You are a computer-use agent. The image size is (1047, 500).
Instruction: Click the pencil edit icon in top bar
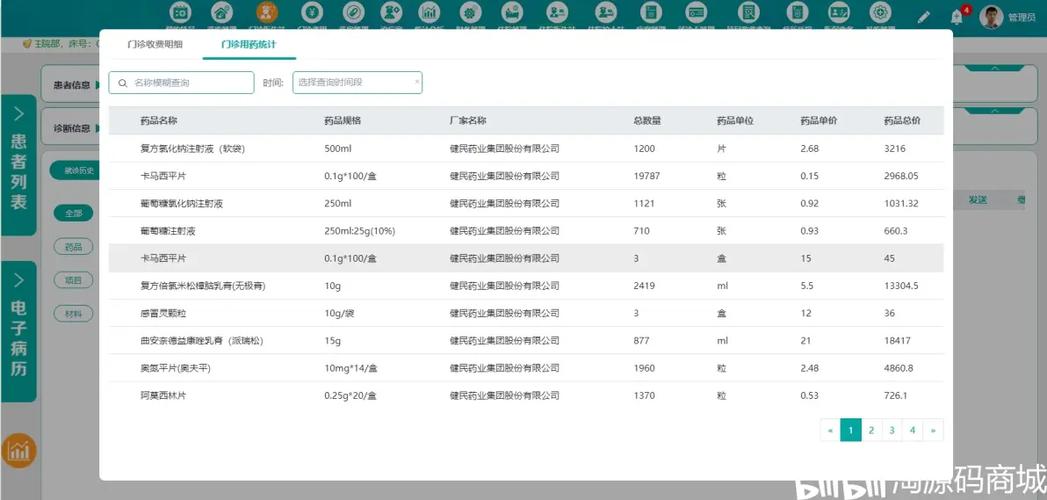923,17
